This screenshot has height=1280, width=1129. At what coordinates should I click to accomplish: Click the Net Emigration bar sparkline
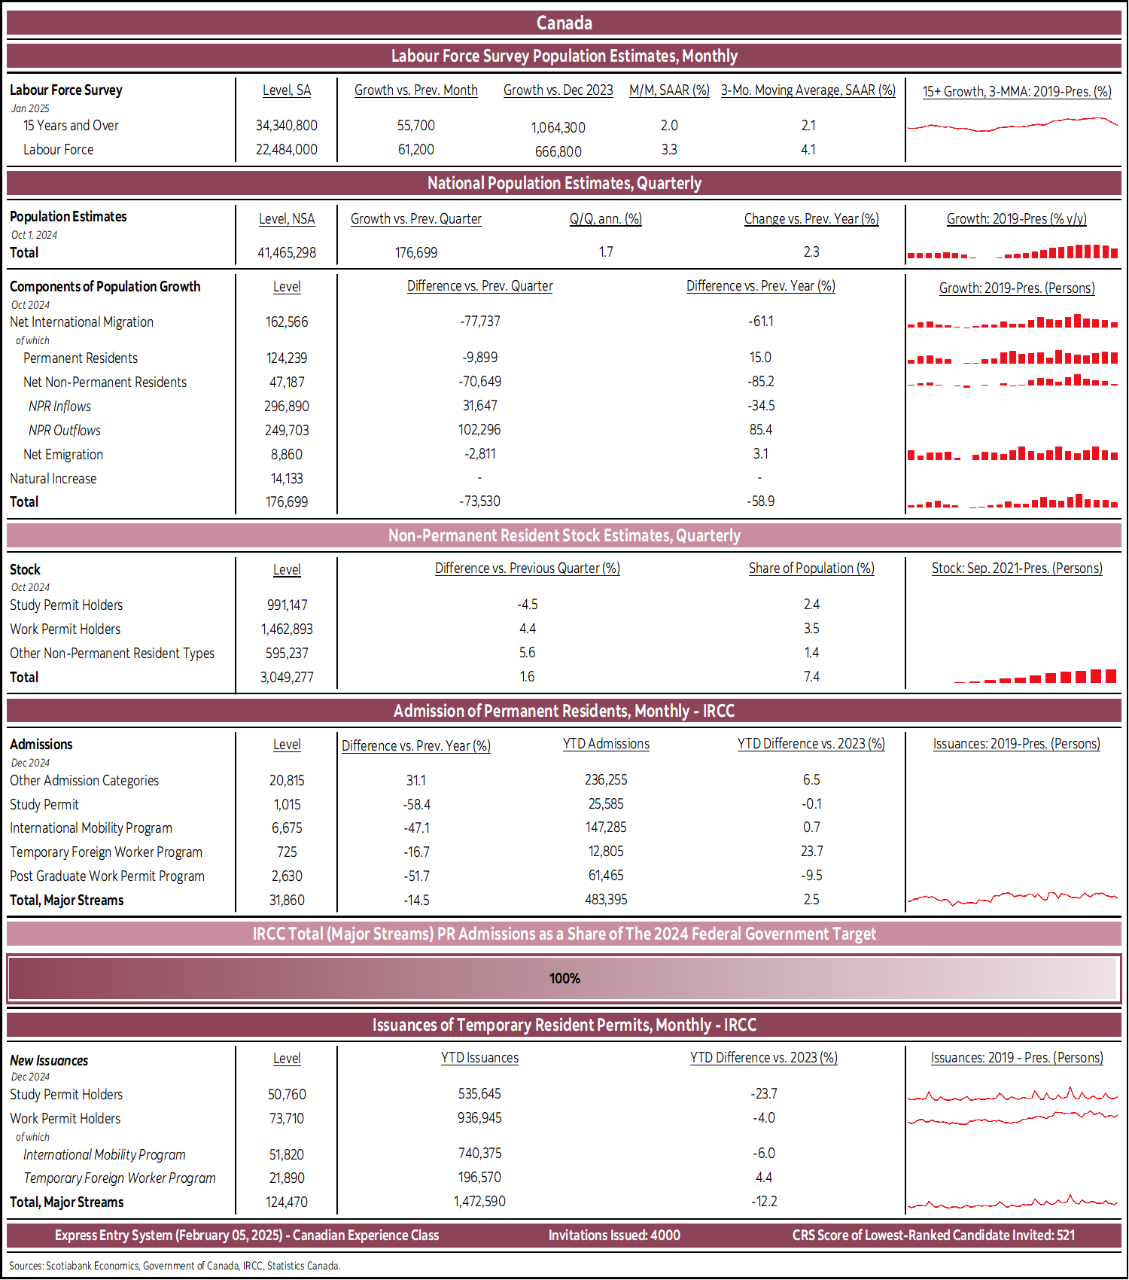pos(1012,454)
